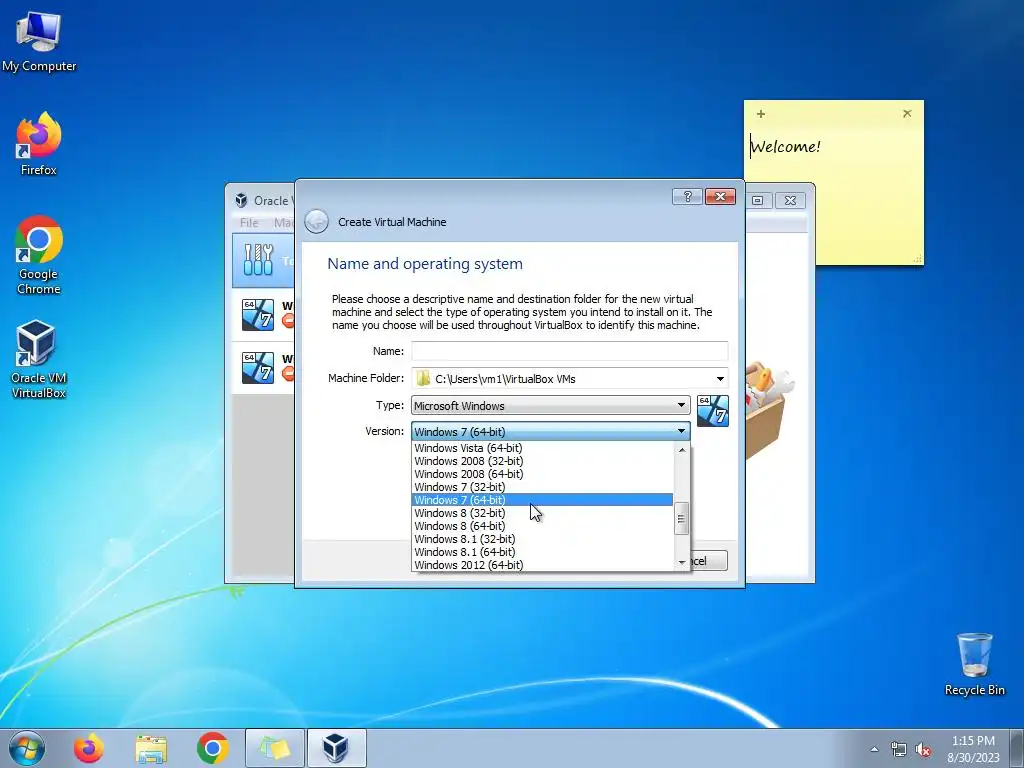Screen dimensions: 1024x768
Task: Choose Windows 8 (32-bit) version
Action: tap(543, 513)
